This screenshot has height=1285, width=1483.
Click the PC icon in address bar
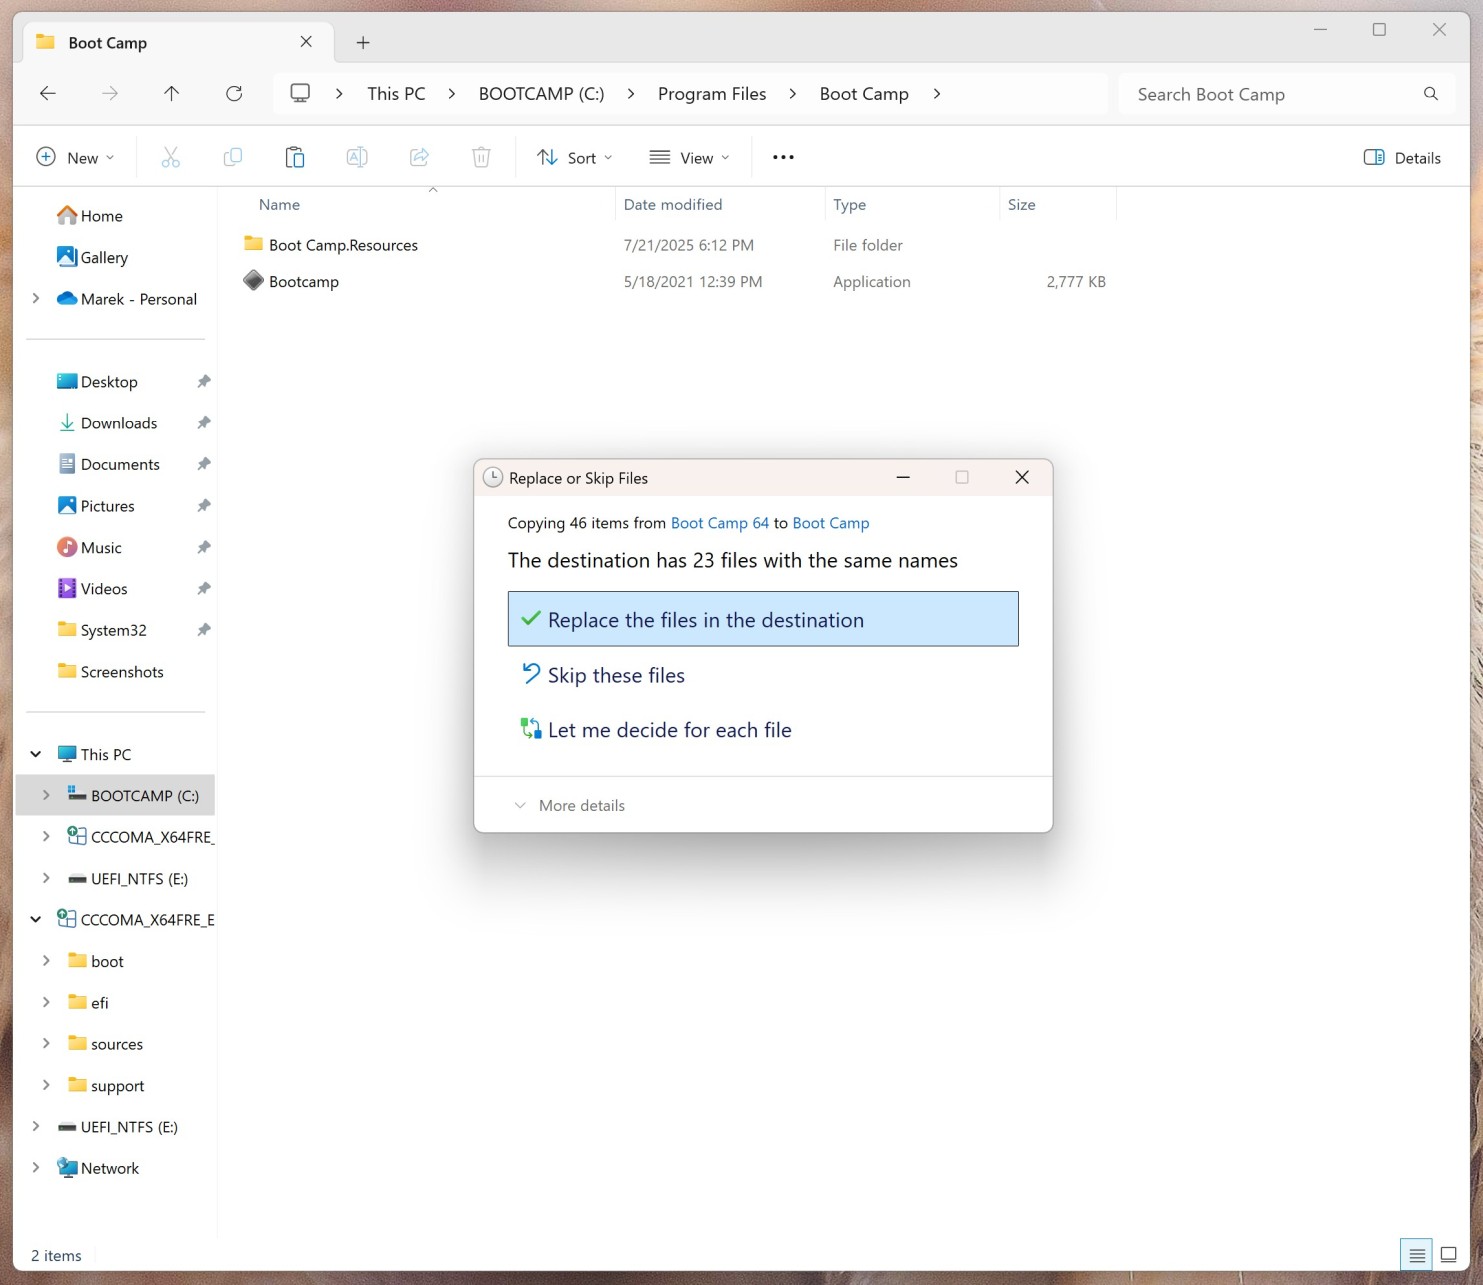300,93
